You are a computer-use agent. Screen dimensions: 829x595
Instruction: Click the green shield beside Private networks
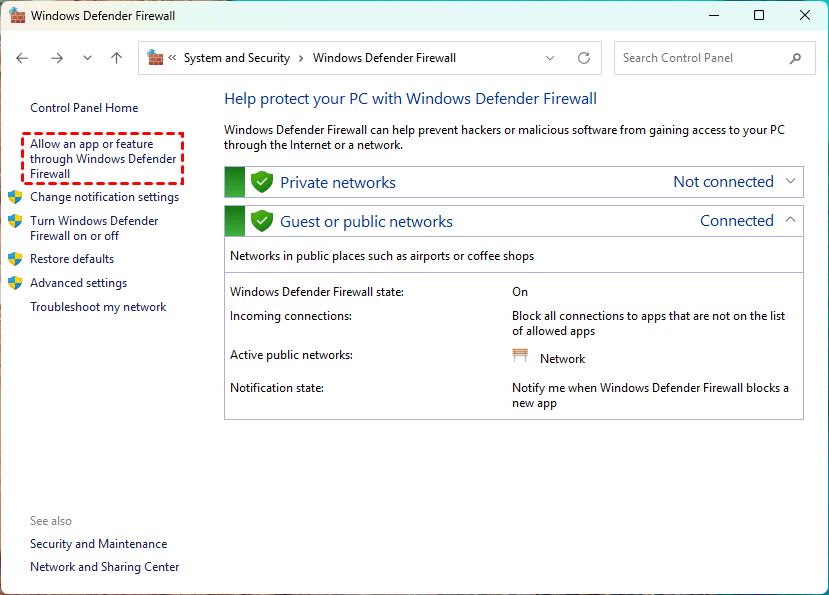[262, 182]
